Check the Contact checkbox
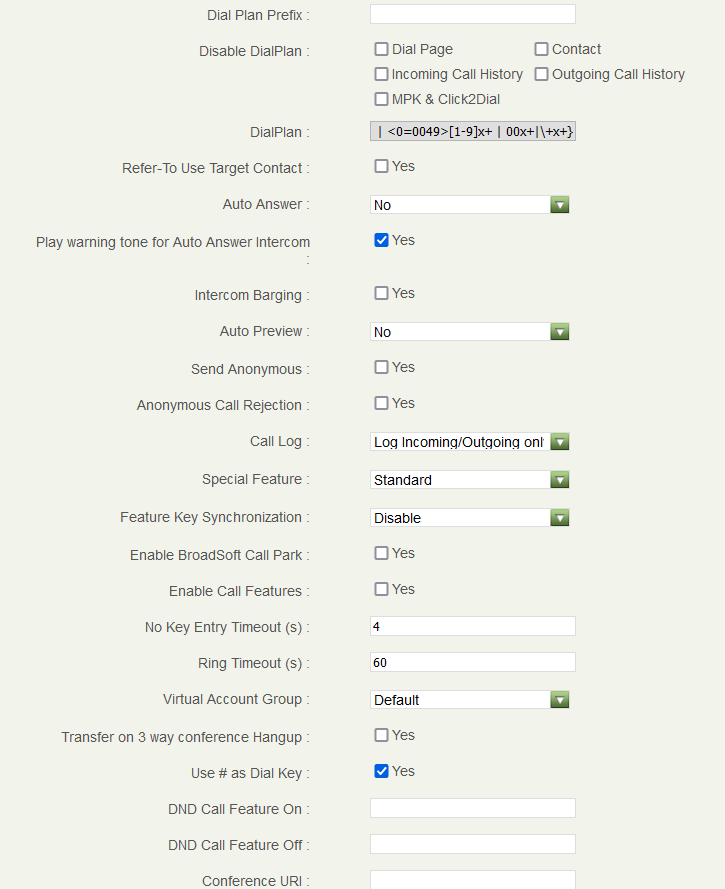 (541, 48)
